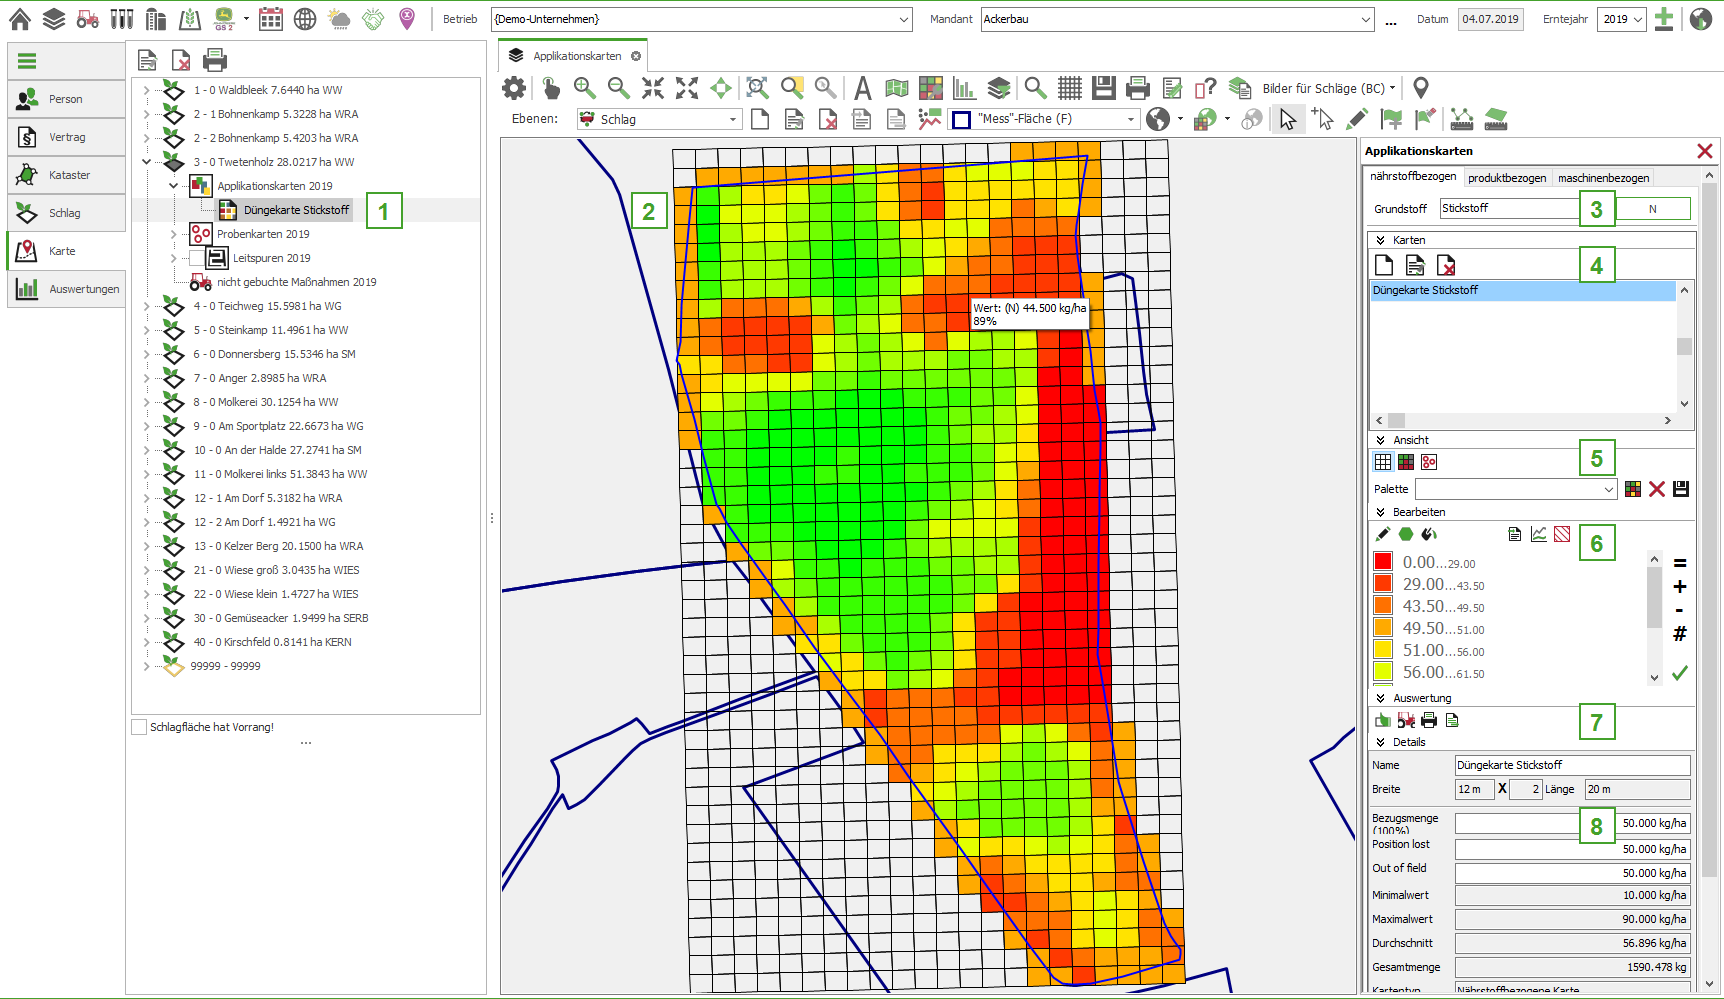Click the floppy disk save icon in map toolbar

point(1104,88)
